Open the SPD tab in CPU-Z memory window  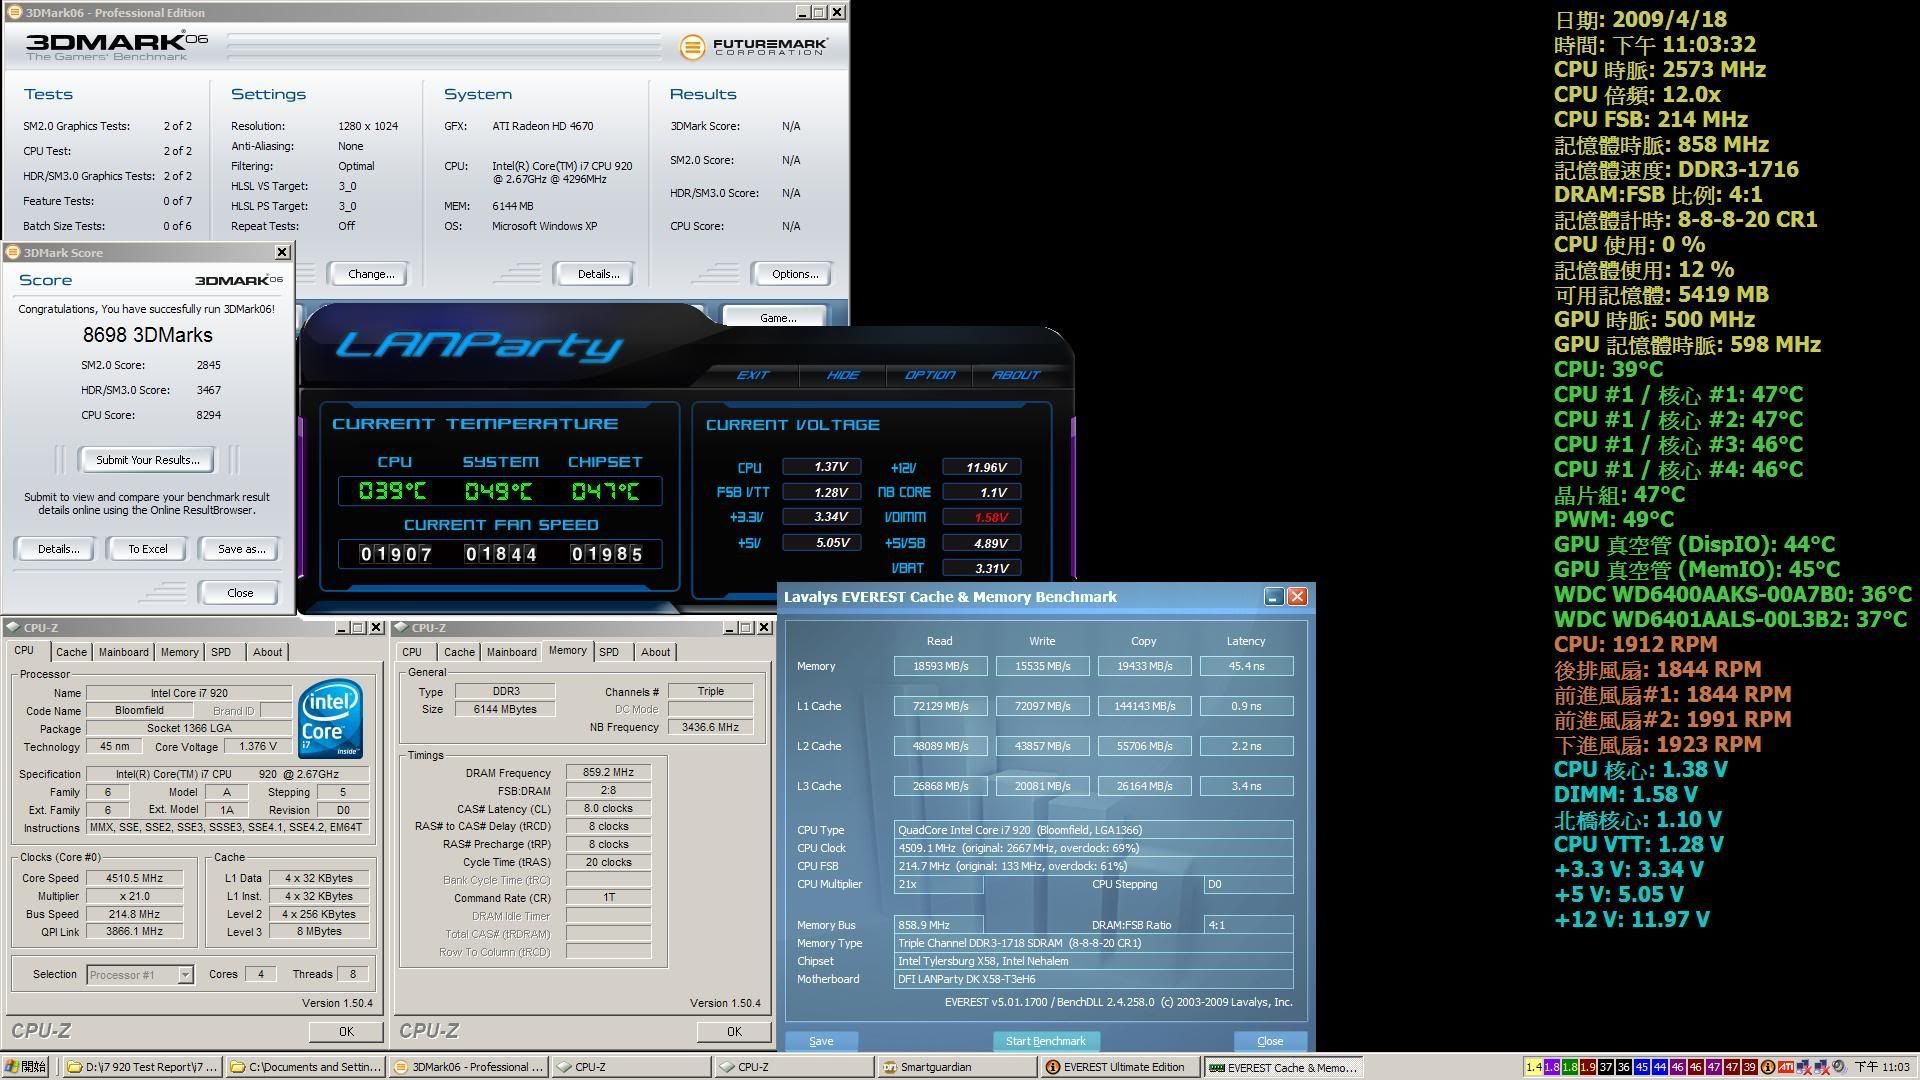coord(609,652)
